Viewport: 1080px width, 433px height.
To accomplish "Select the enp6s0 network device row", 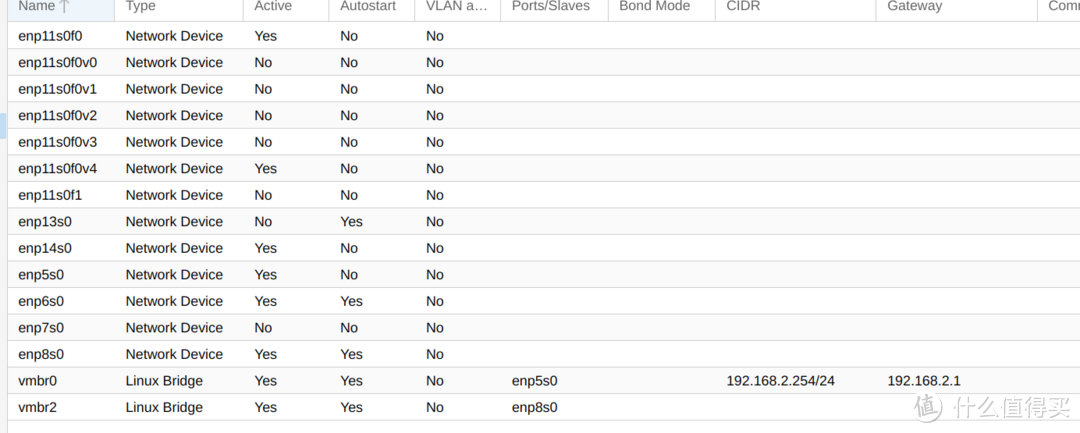I will 543,301.
